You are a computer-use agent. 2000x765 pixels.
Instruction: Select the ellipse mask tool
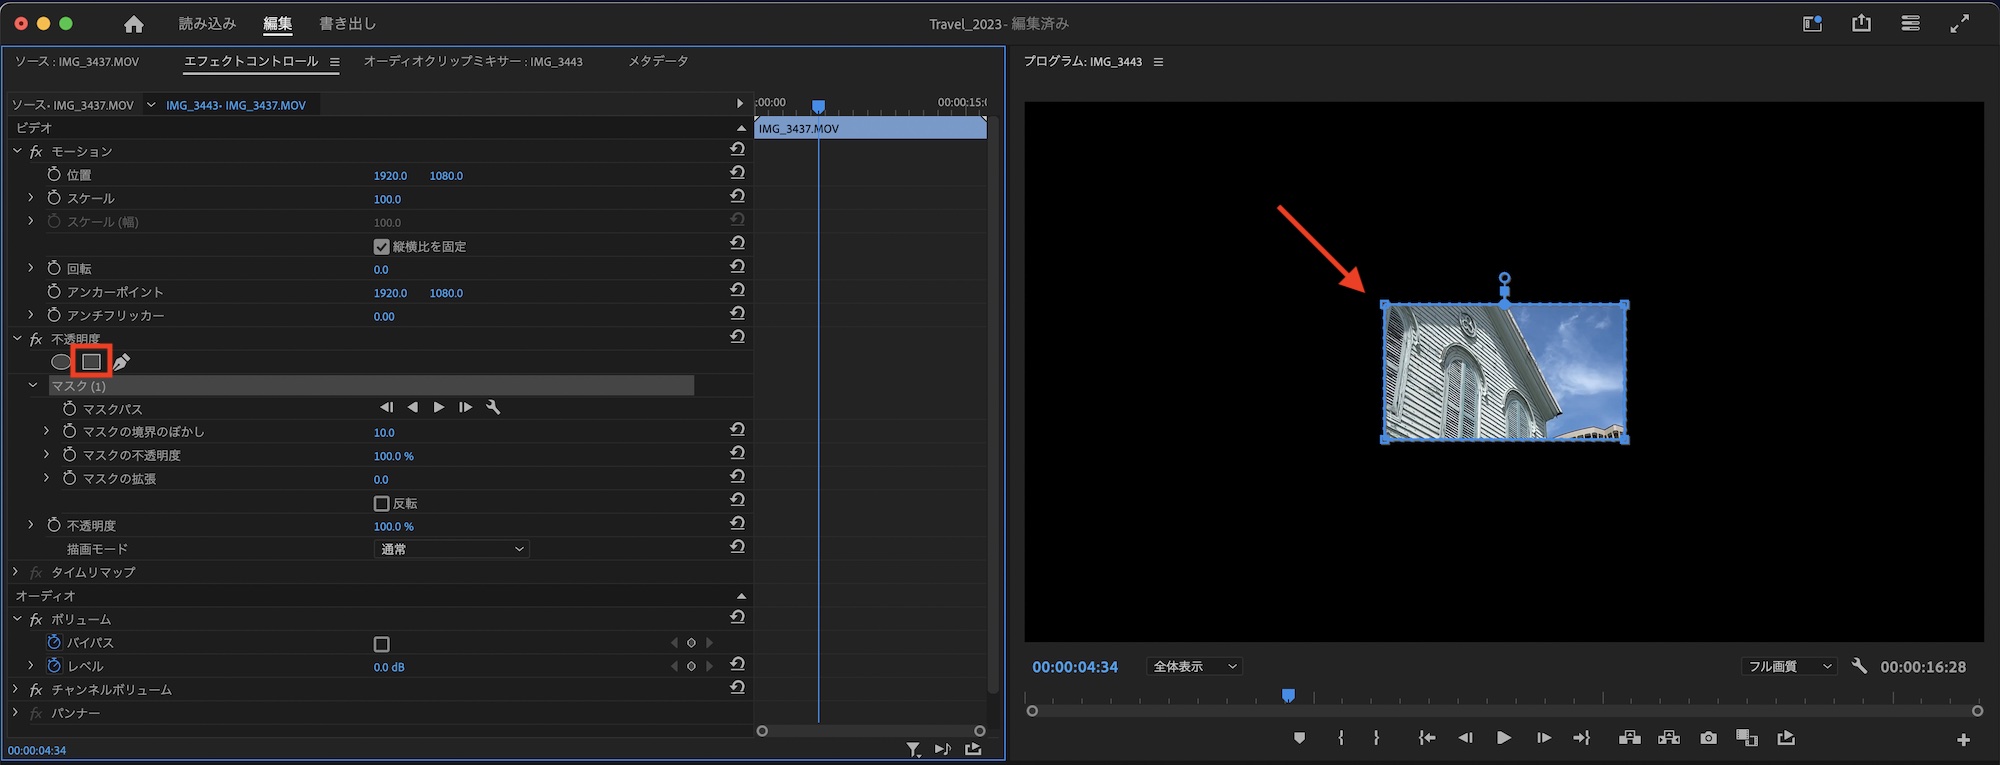61,362
